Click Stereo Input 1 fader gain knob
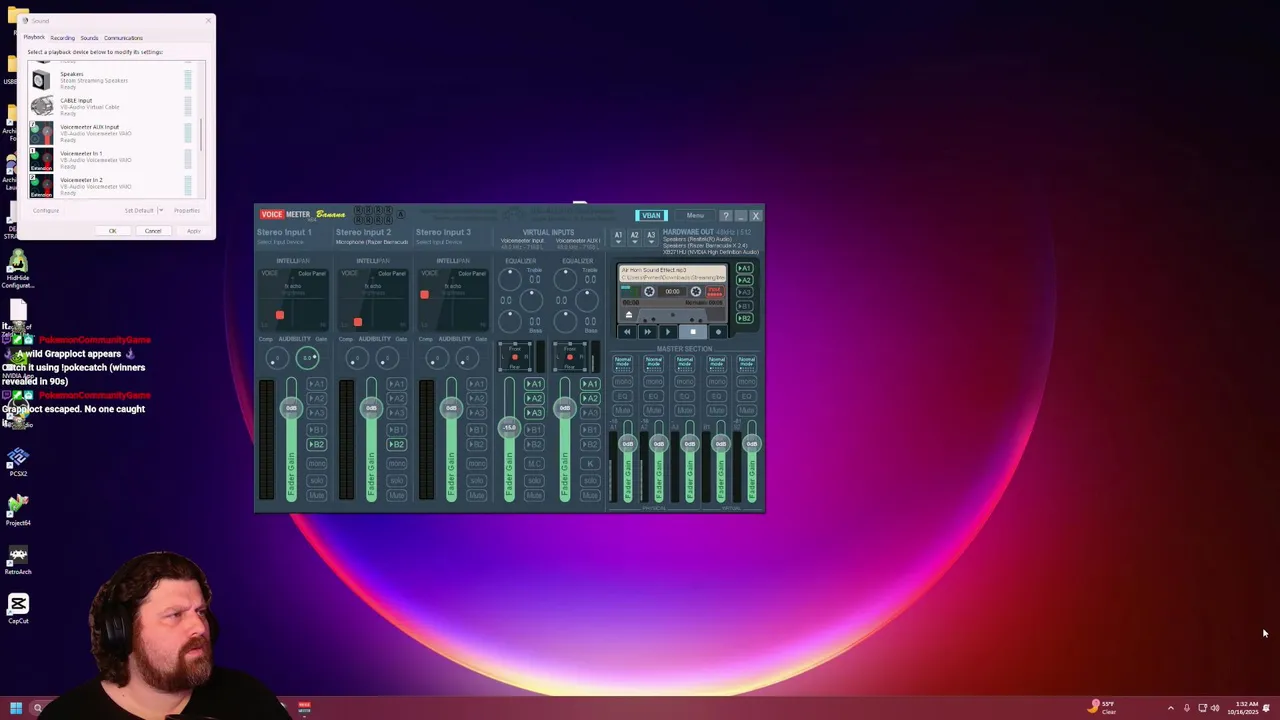Image resolution: width=1280 pixels, height=720 pixels. pyautogui.click(x=291, y=408)
